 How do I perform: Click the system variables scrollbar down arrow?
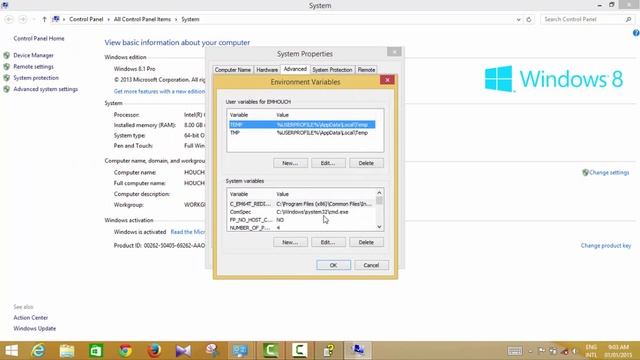(x=379, y=227)
